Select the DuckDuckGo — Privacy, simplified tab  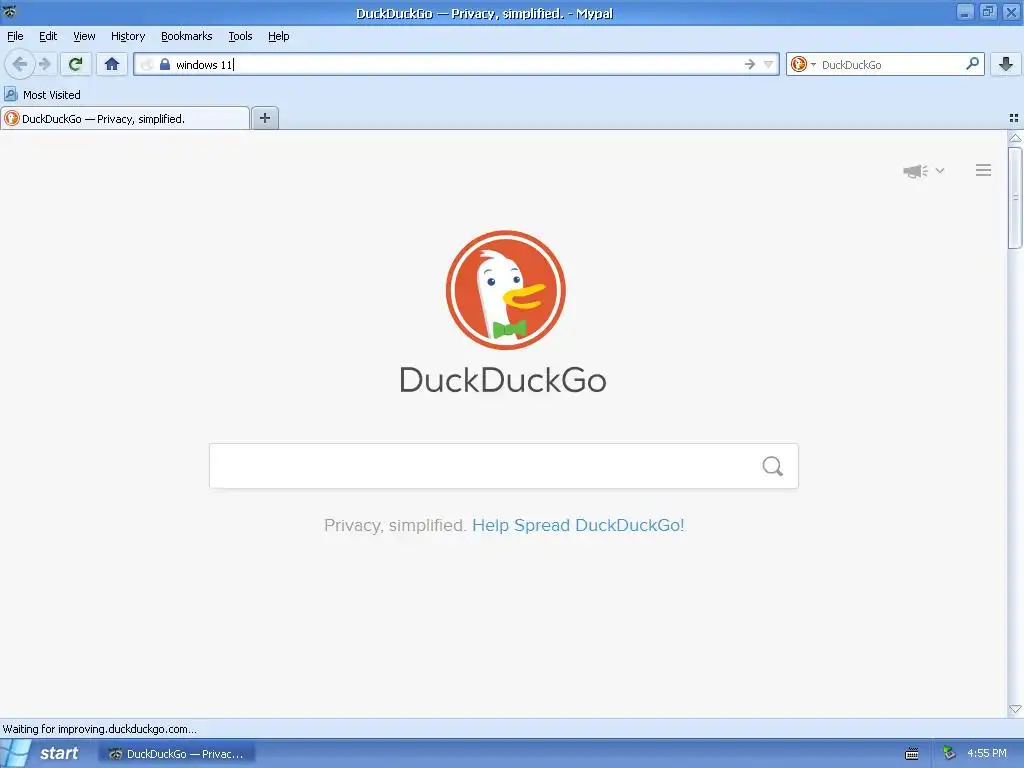[x=125, y=118]
